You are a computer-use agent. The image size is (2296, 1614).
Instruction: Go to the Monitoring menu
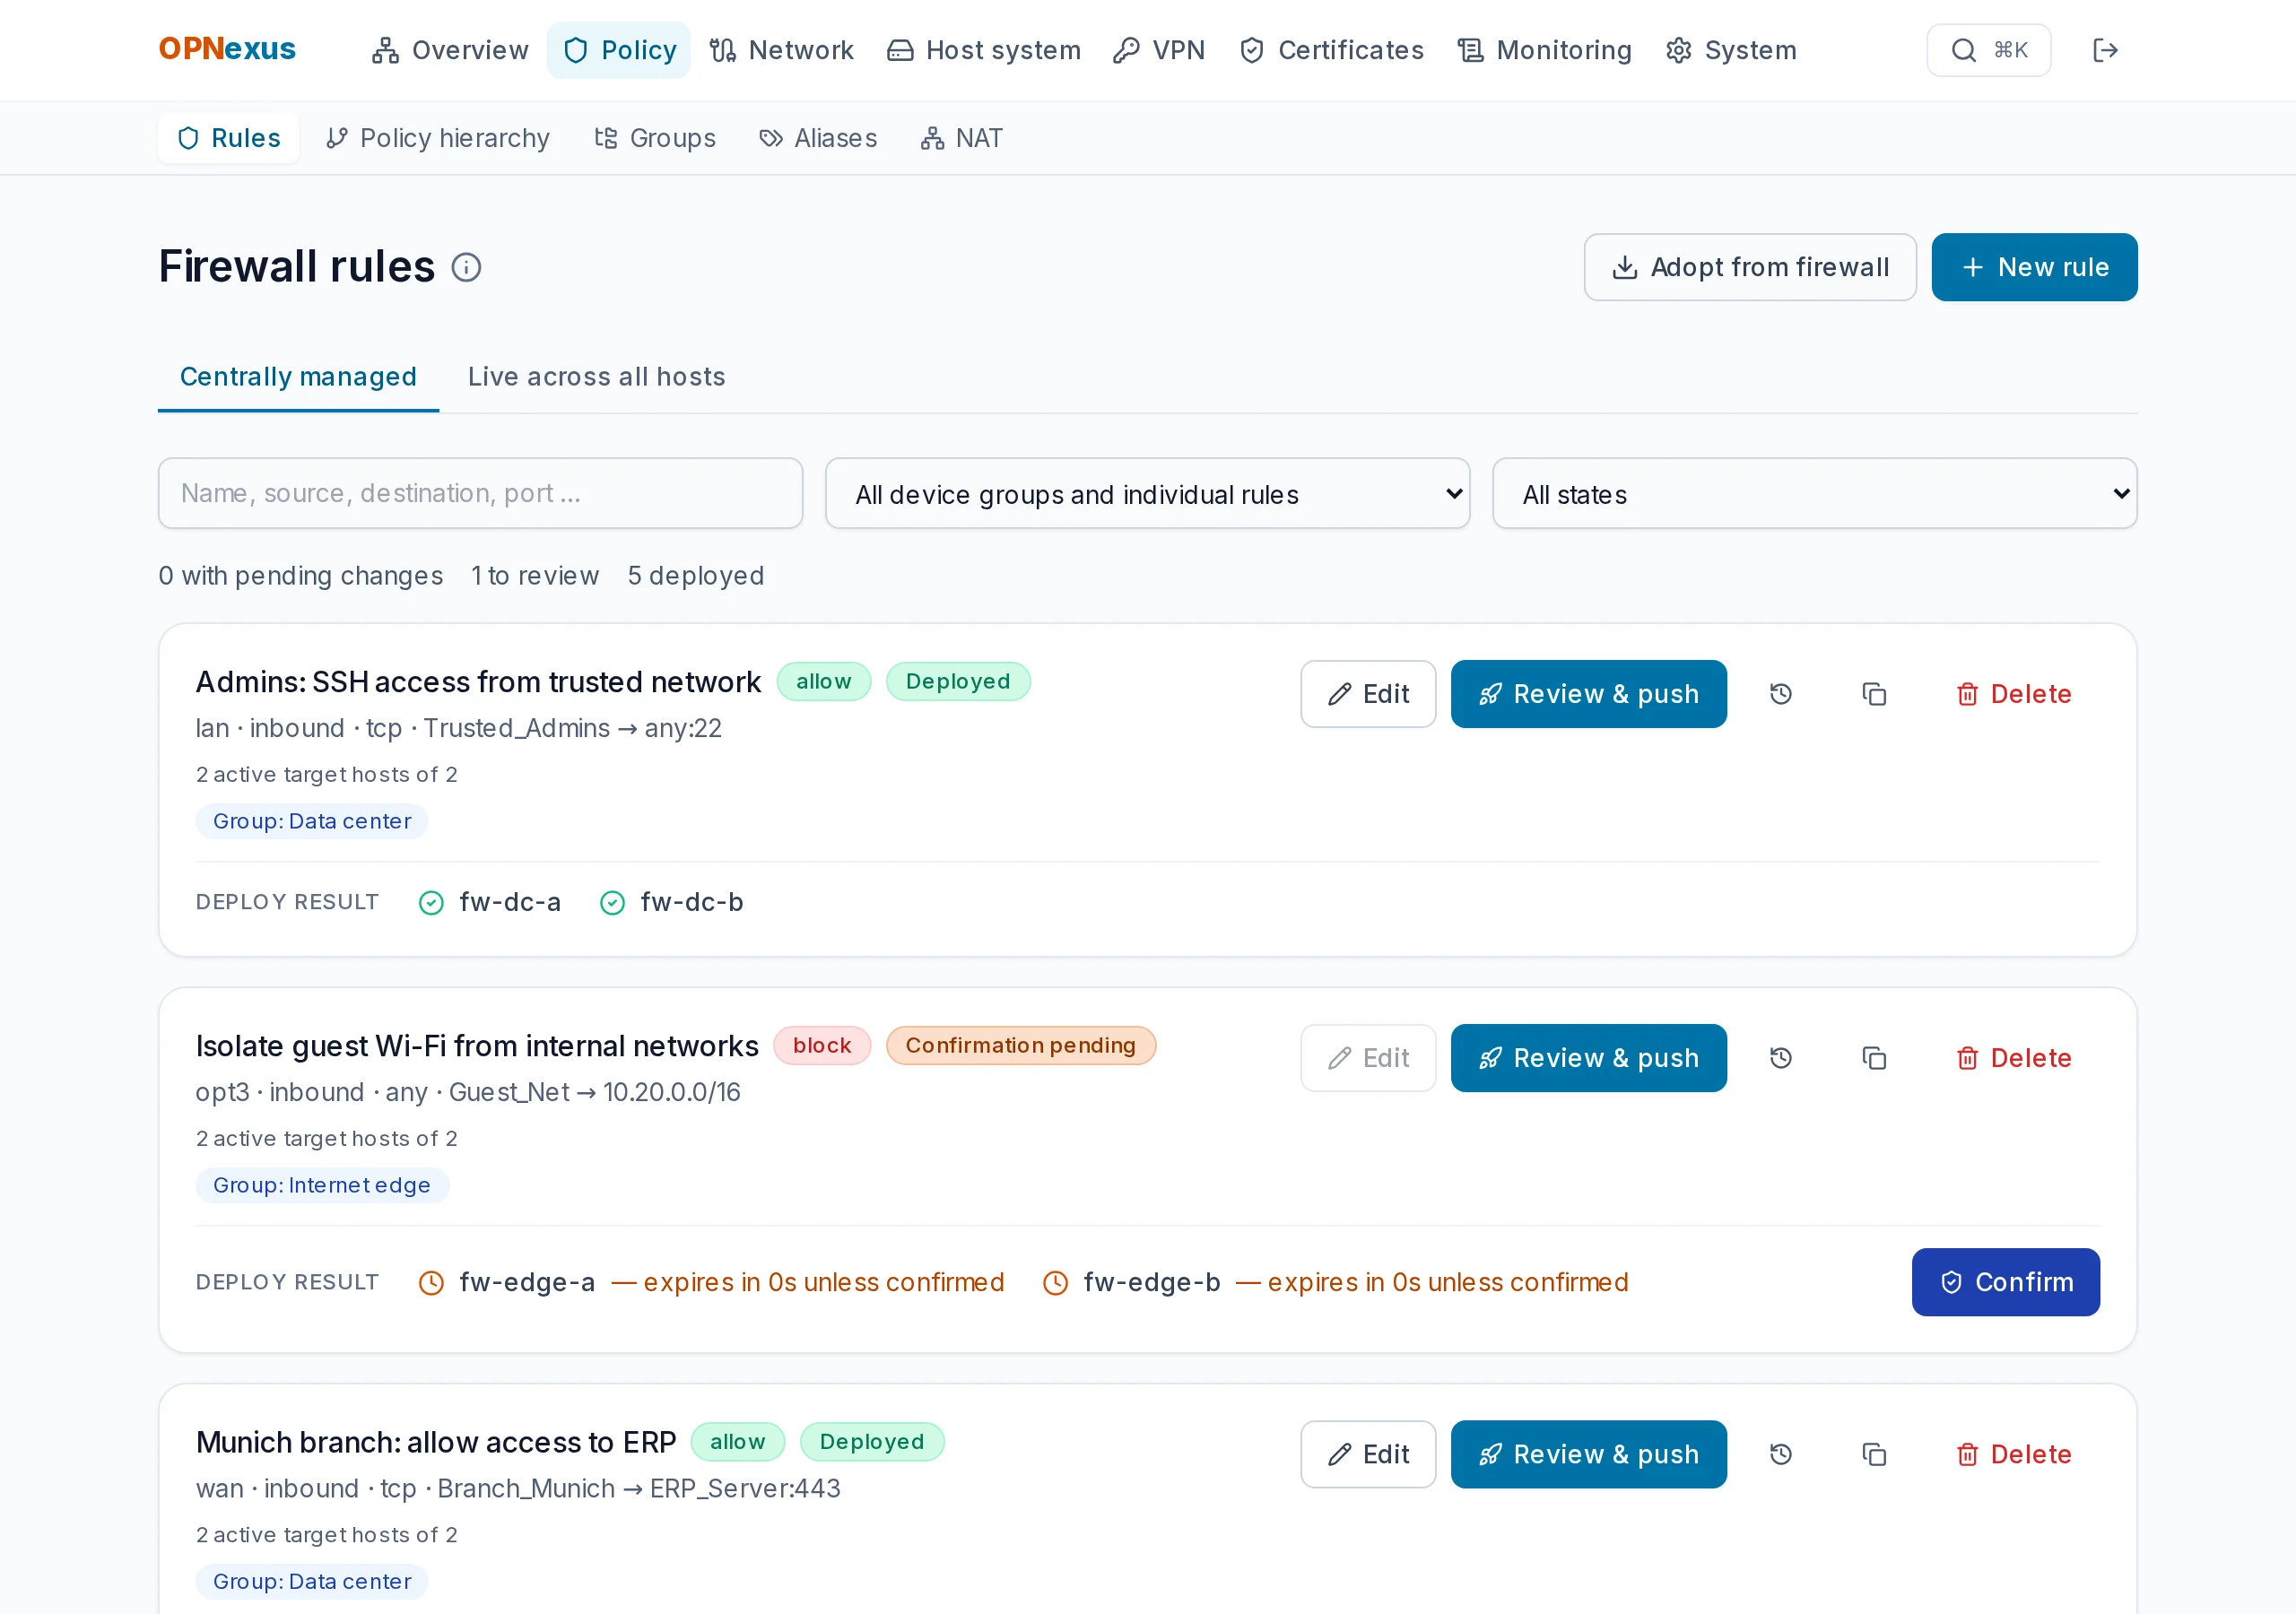pyautogui.click(x=1544, y=50)
